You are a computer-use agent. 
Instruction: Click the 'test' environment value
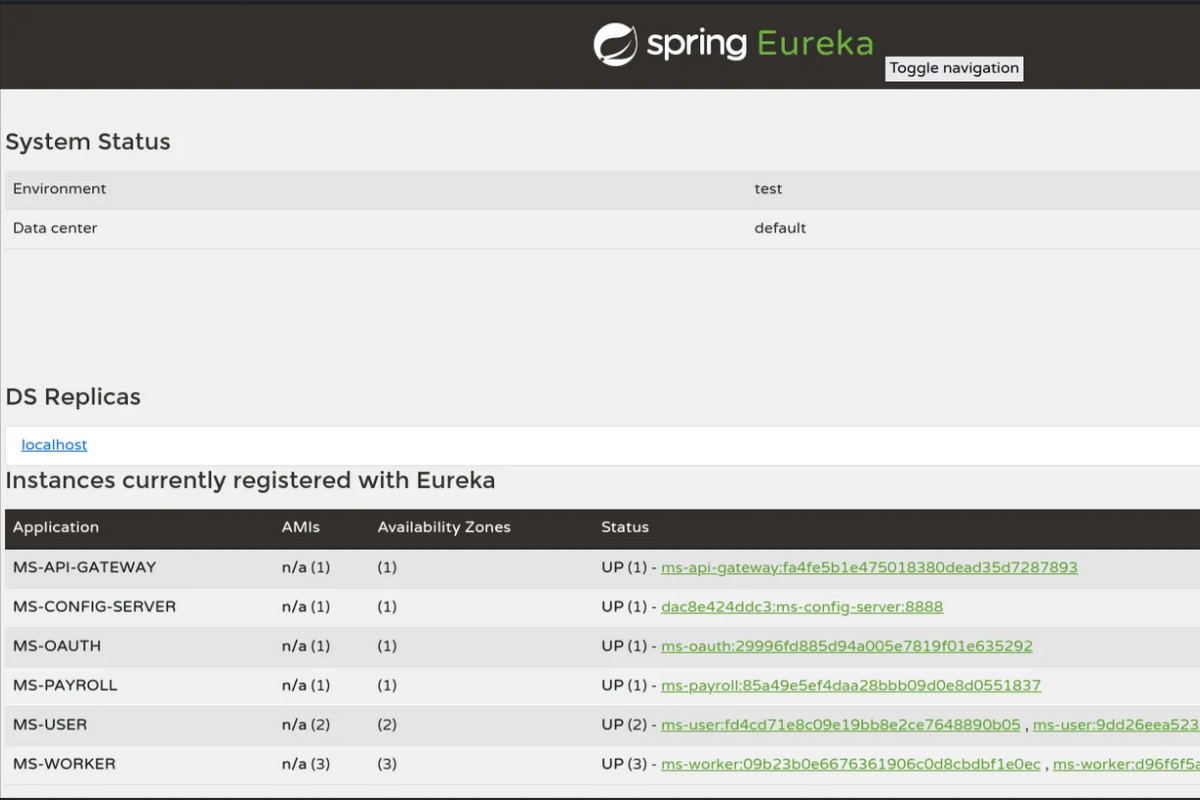pos(768,189)
